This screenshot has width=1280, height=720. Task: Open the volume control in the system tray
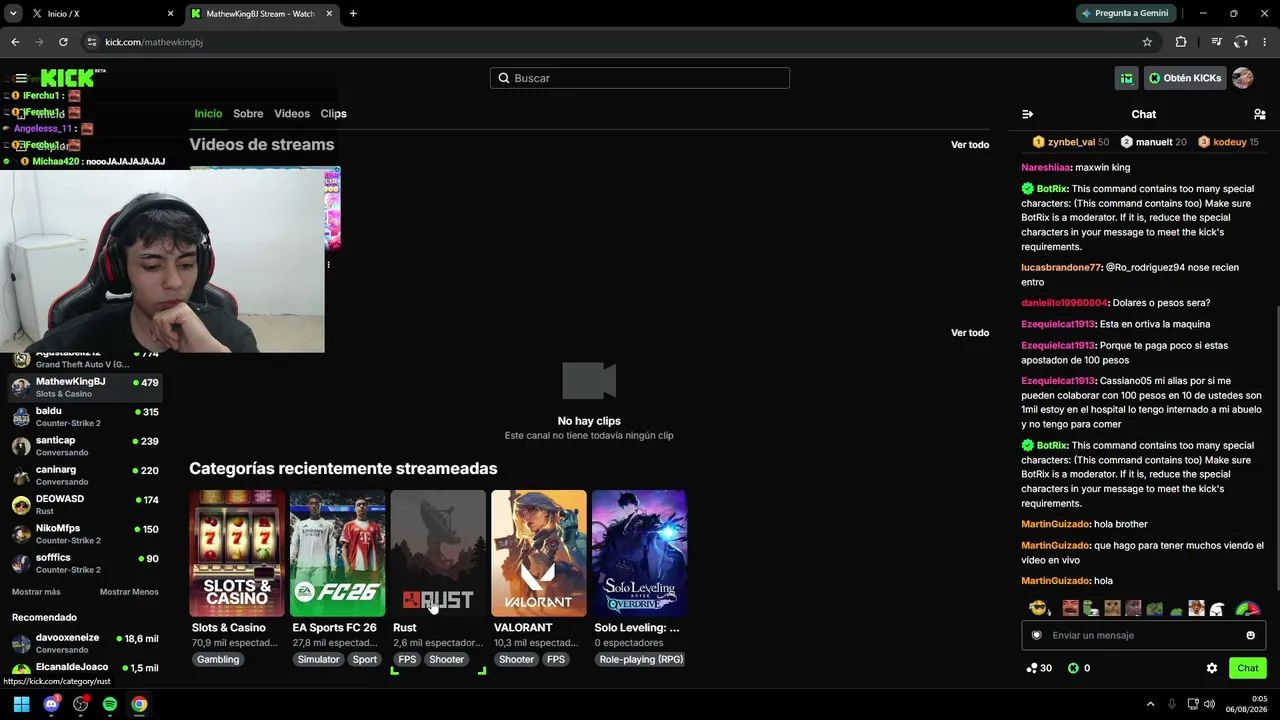click(x=1209, y=704)
